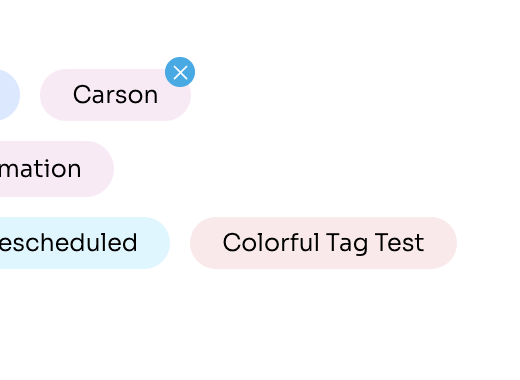
Task: Pick the rose-colored Colorful Tag Test pill
Action: tap(323, 243)
